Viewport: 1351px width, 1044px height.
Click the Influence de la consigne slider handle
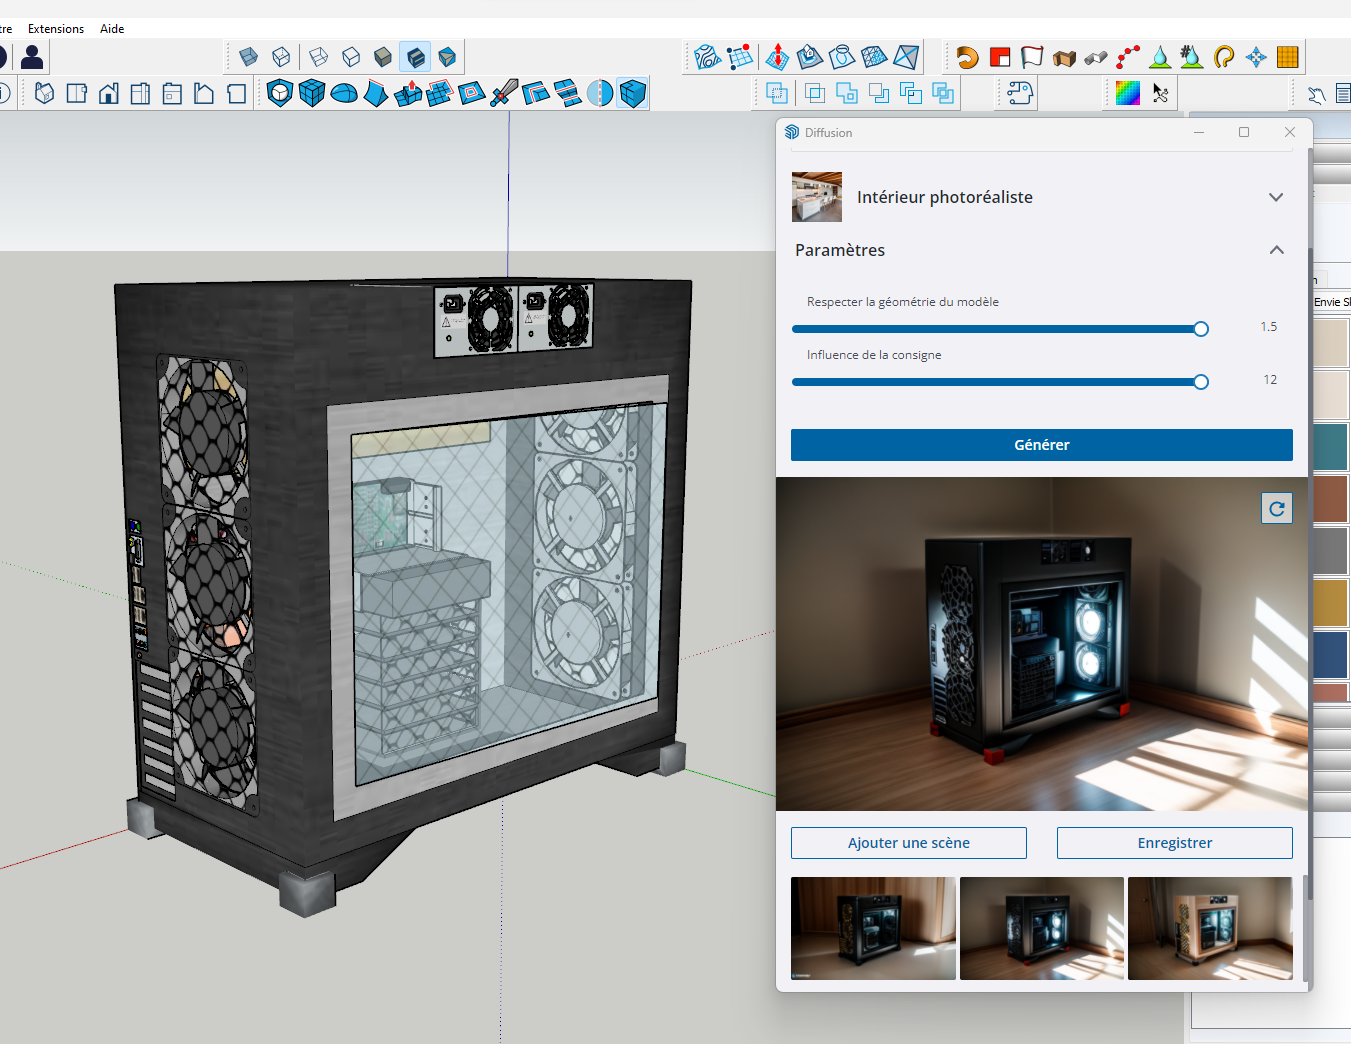pyautogui.click(x=1200, y=381)
